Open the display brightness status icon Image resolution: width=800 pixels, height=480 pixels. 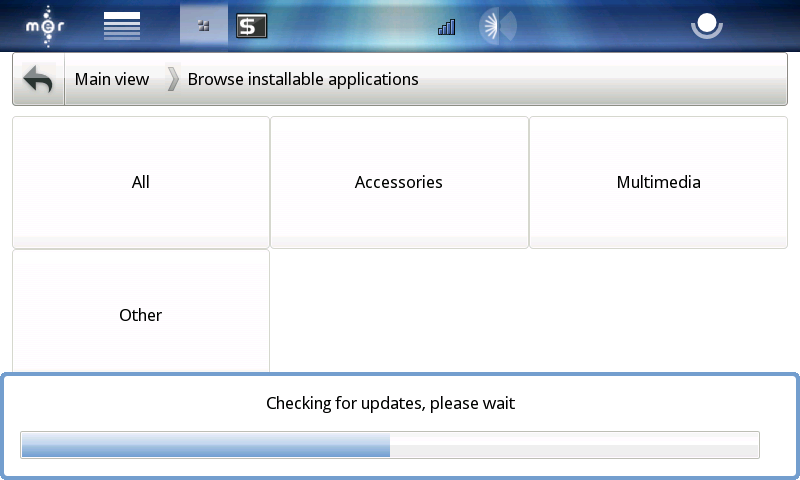[497, 26]
